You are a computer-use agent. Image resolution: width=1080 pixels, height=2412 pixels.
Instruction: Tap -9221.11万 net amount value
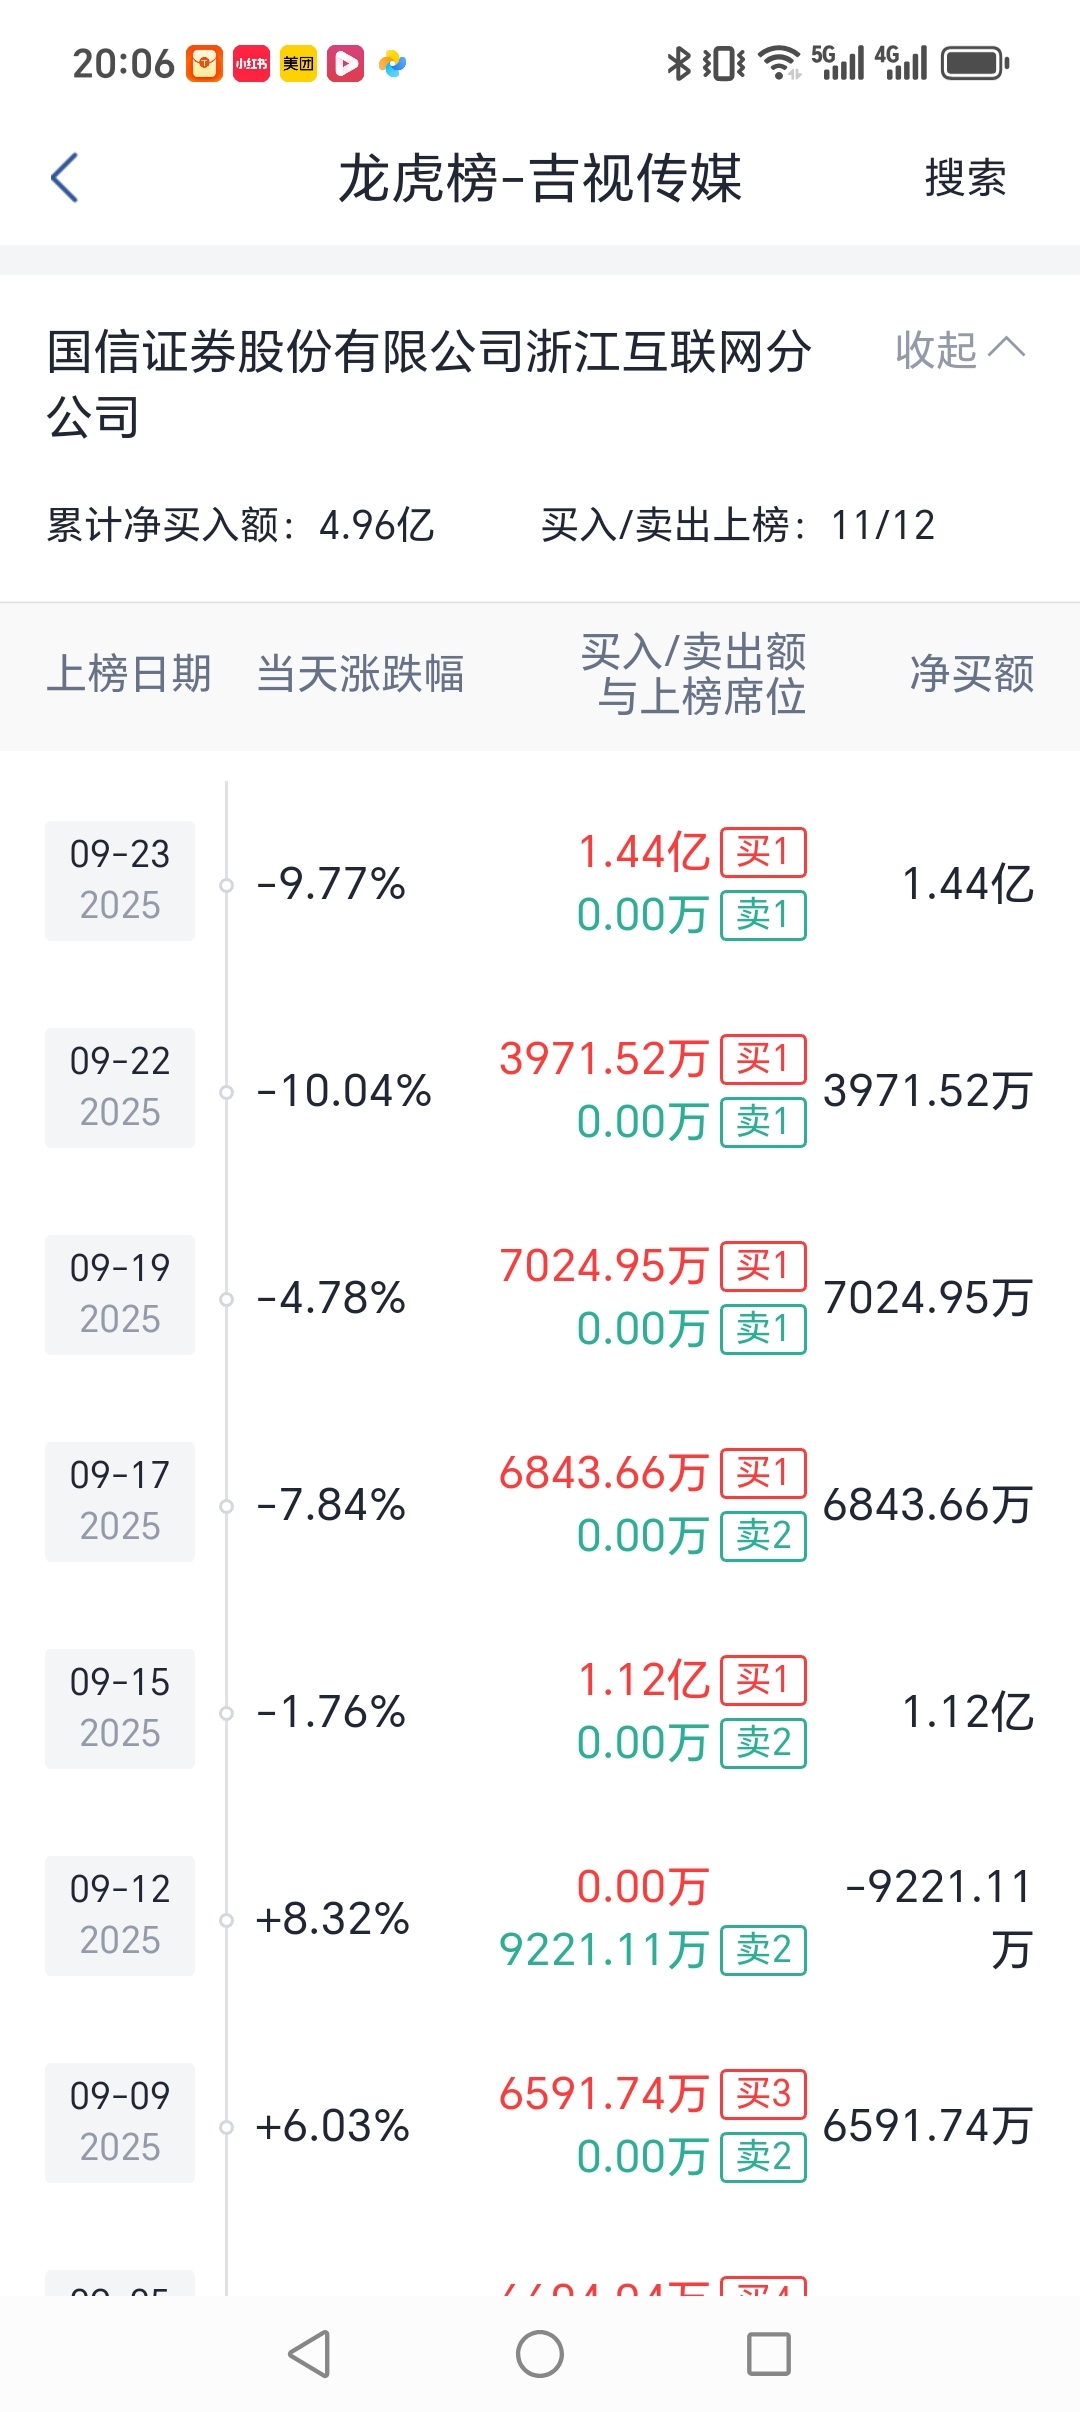coord(938,1918)
